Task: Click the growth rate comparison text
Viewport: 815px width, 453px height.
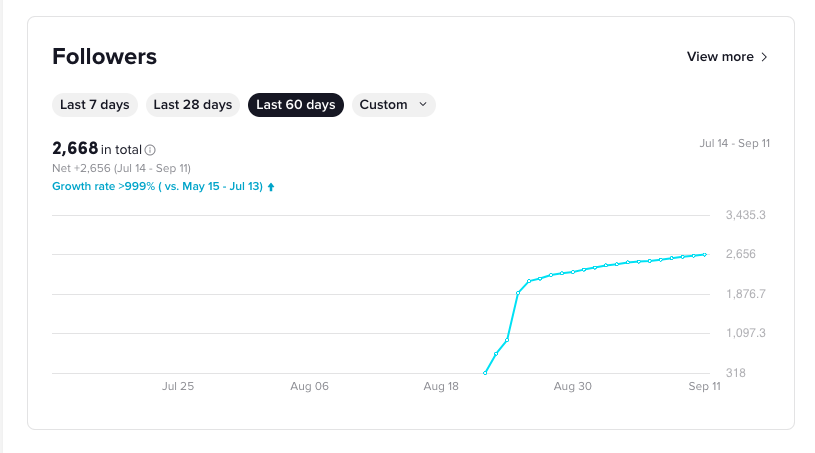Action: pyautogui.click(x=157, y=186)
